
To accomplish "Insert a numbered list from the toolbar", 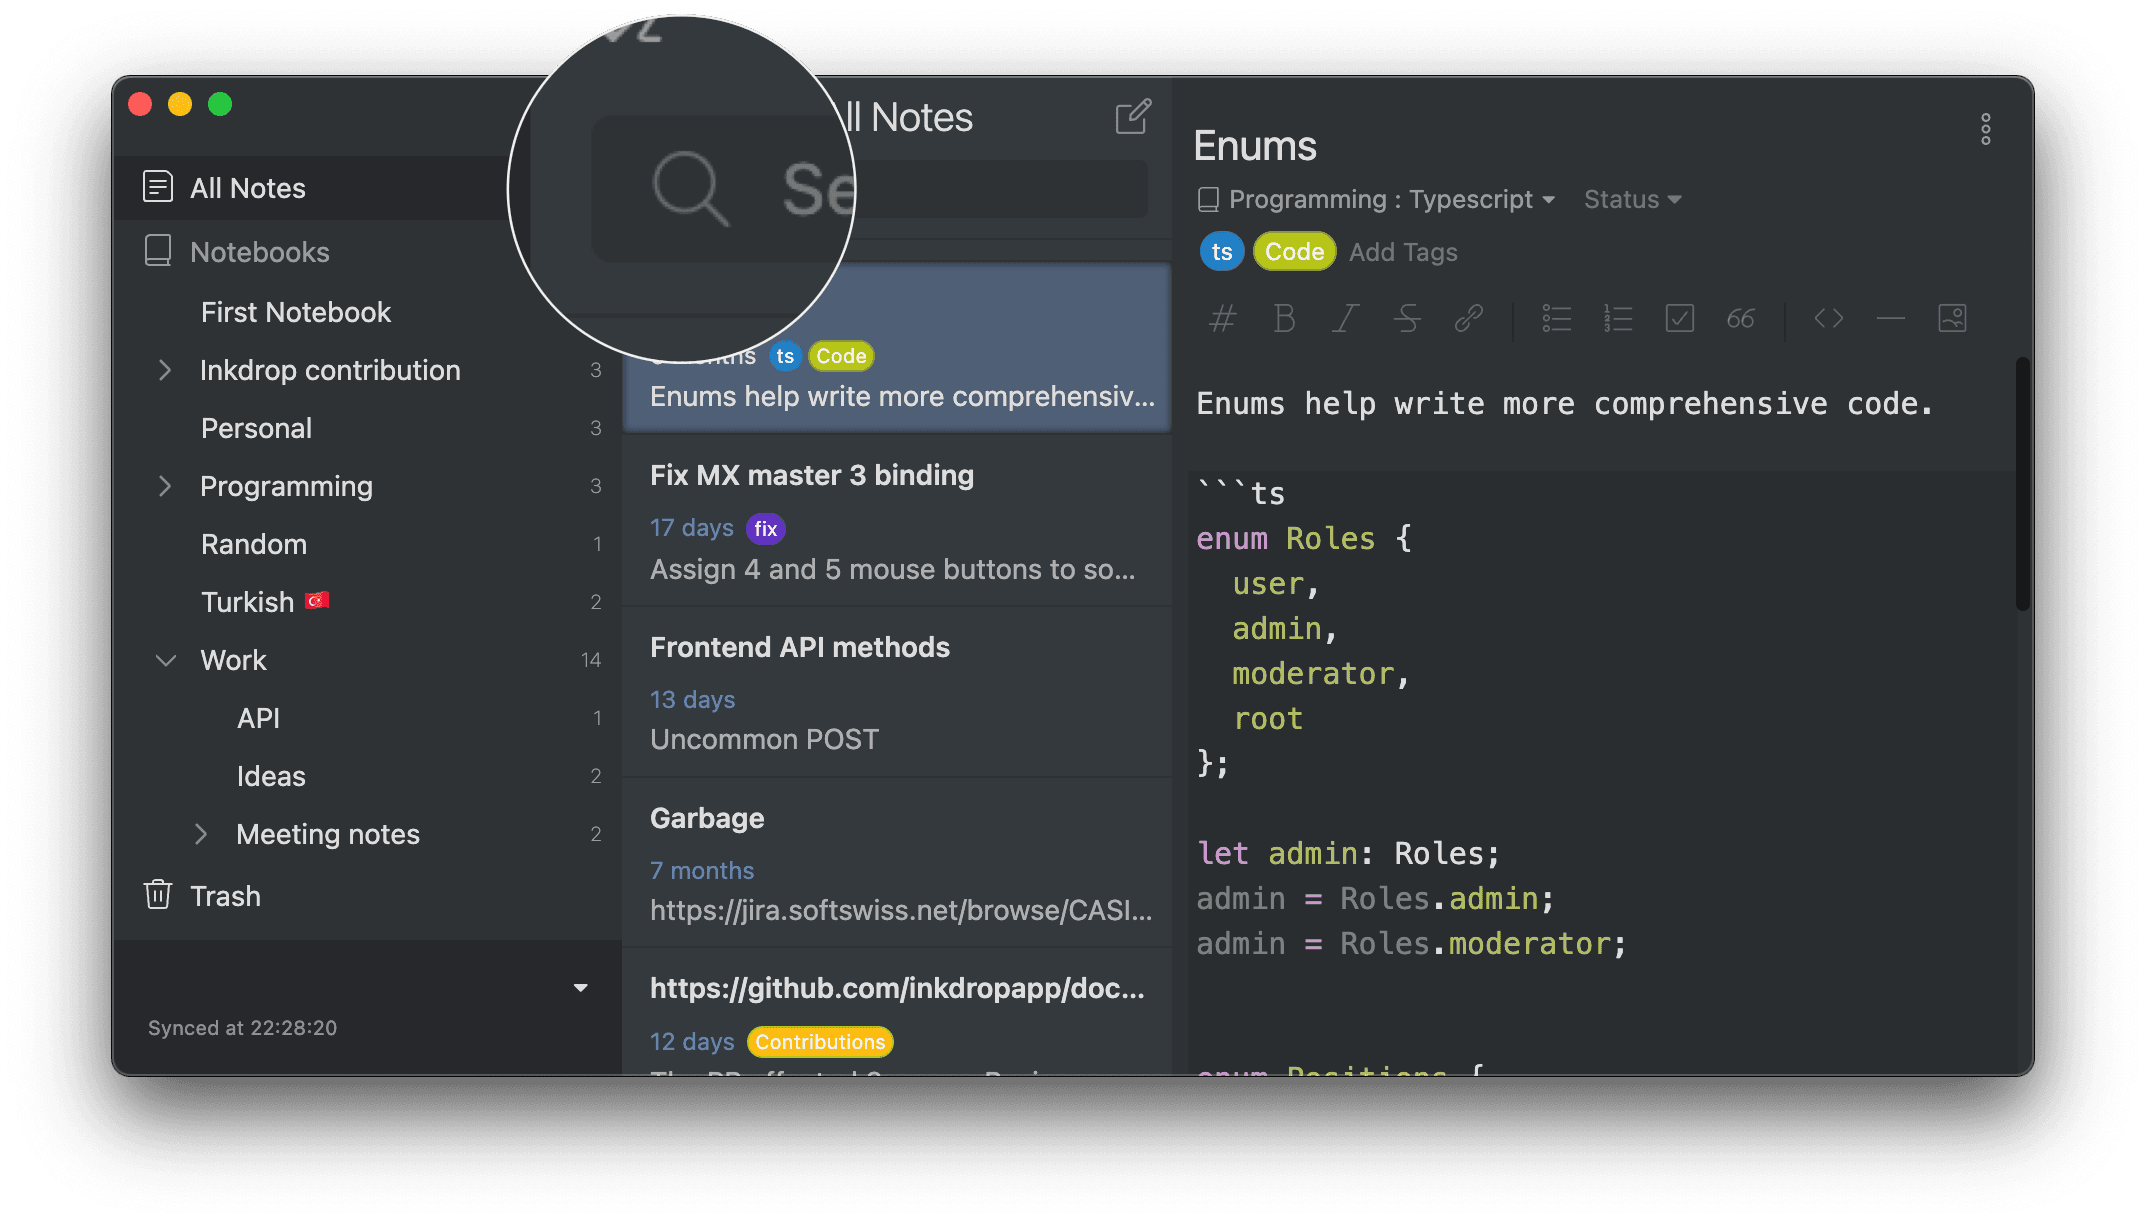I will pos(1617,319).
